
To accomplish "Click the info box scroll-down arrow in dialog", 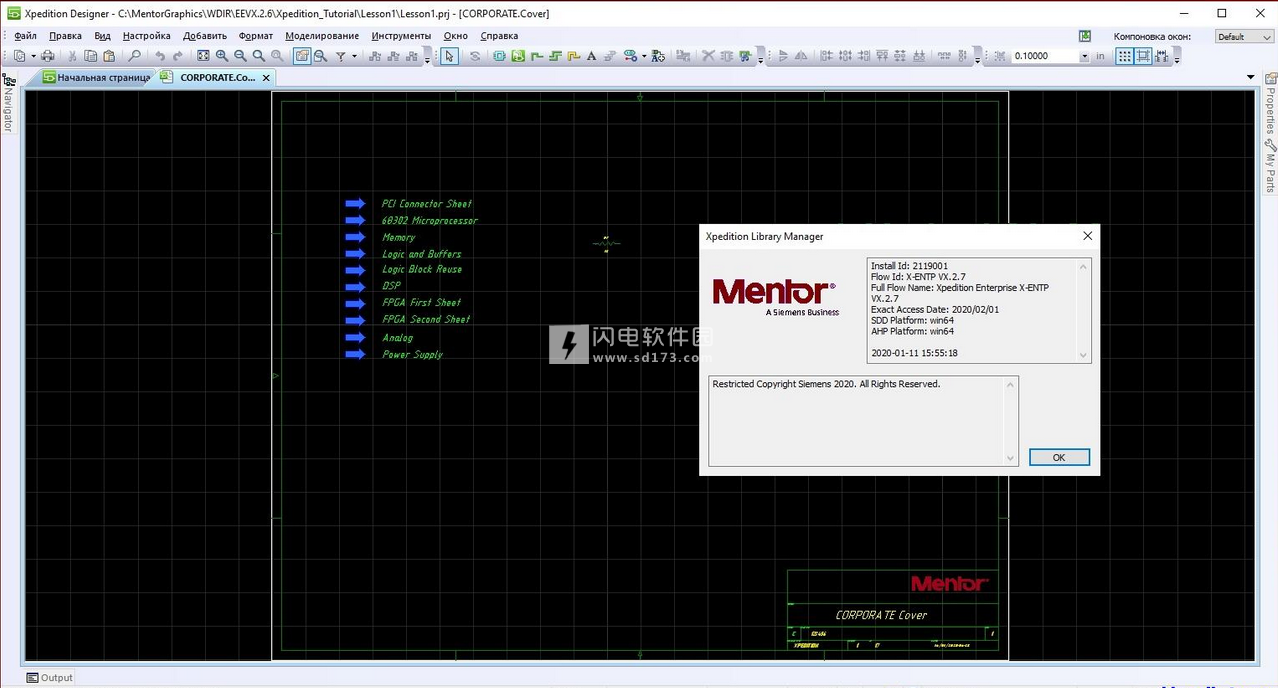I will pyautogui.click(x=1082, y=355).
